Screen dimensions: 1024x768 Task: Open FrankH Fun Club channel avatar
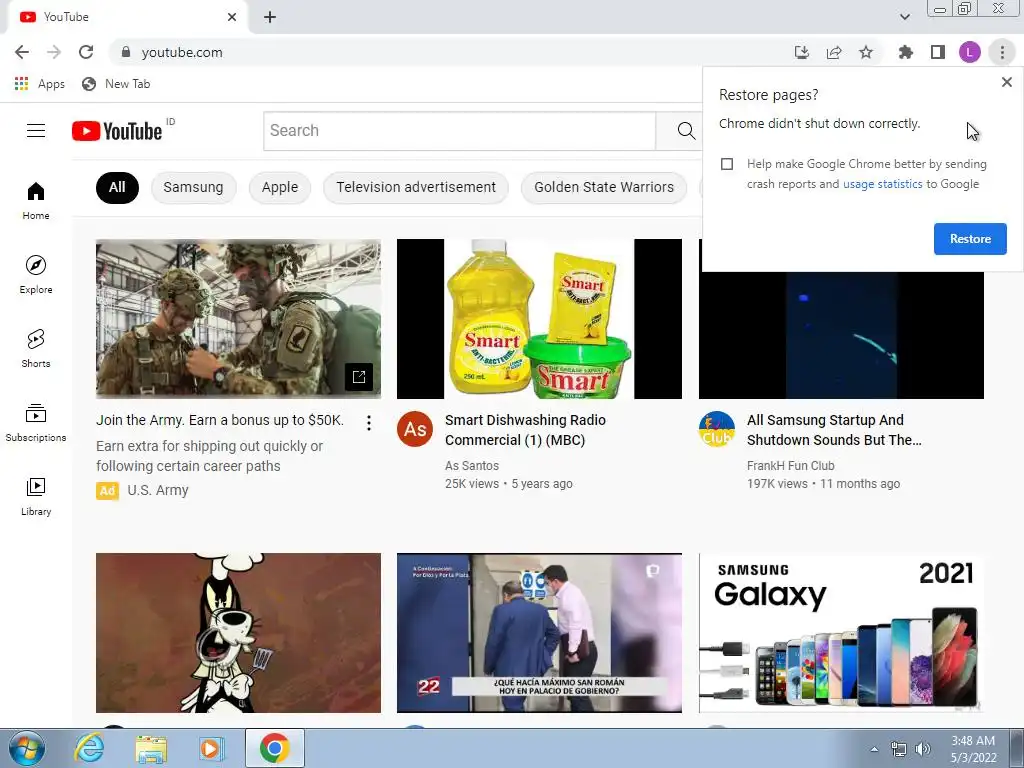(x=716, y=429)
